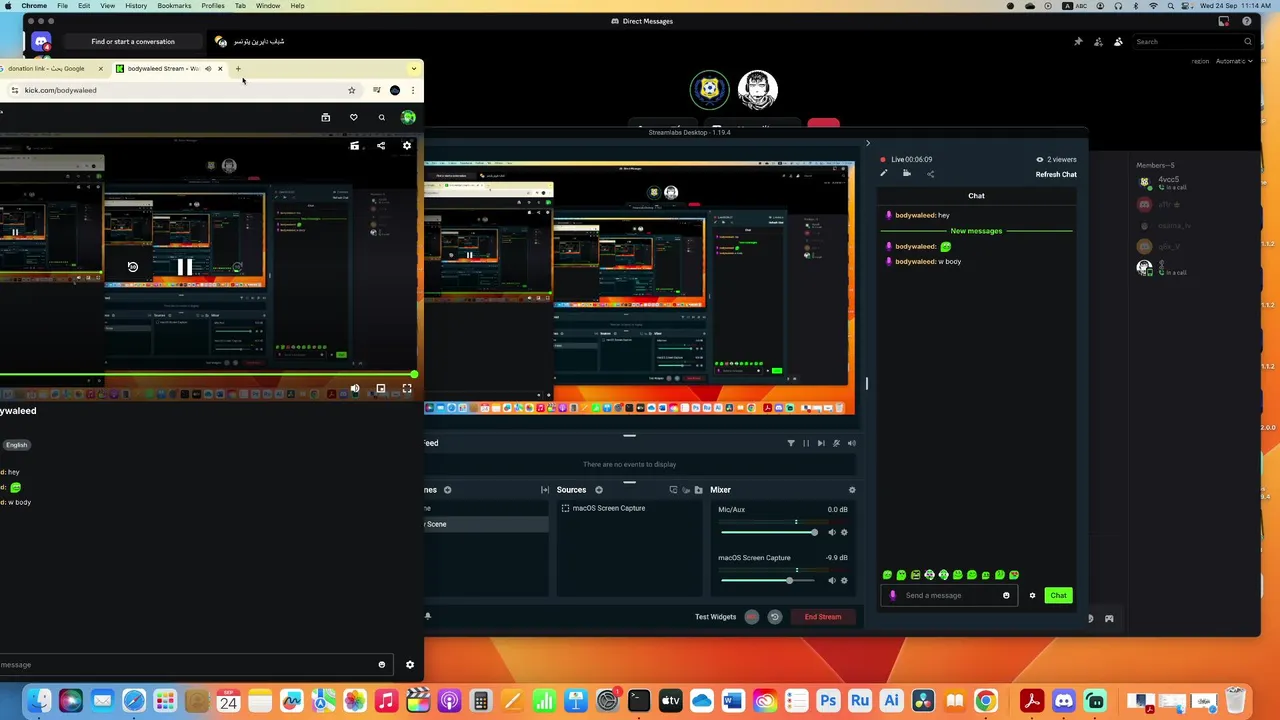The height and width of the screenshot is (720, 1280).
Task: Open Discord Search box
Action: [x=1193, y=42]
